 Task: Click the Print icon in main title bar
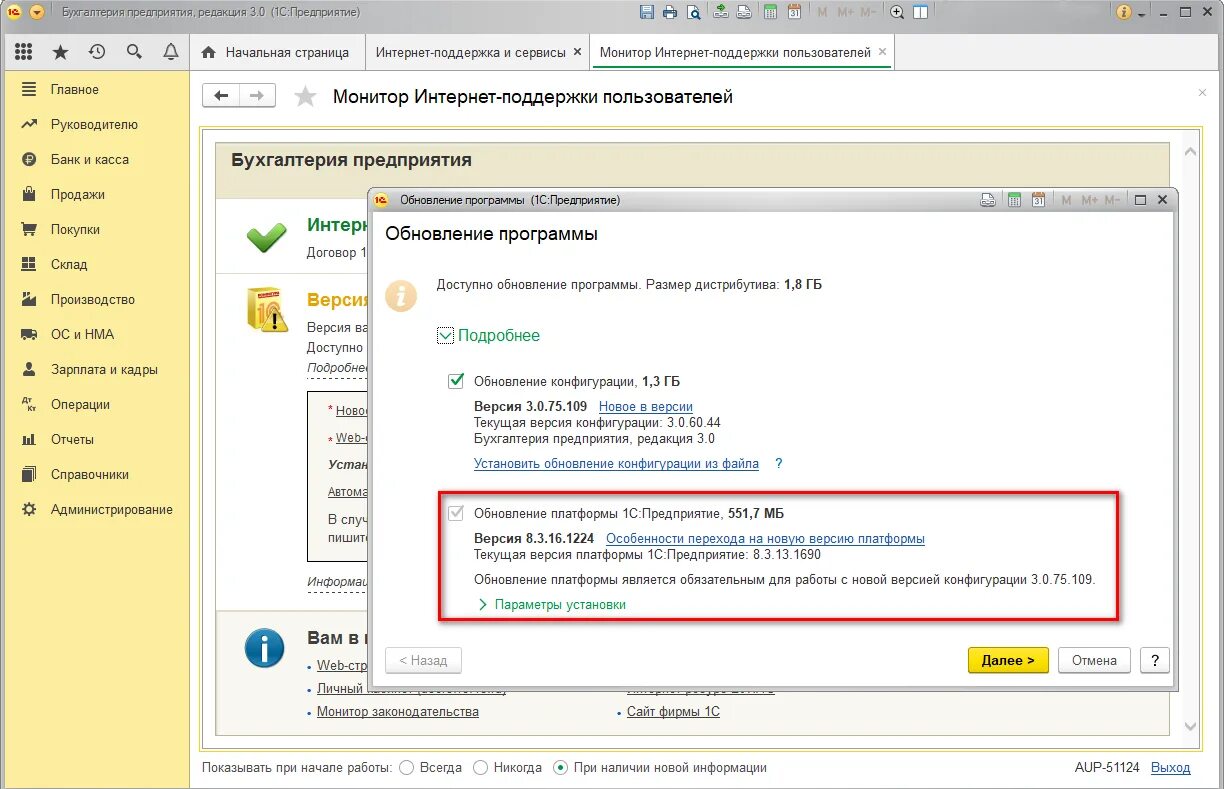[x=670, y=12]
